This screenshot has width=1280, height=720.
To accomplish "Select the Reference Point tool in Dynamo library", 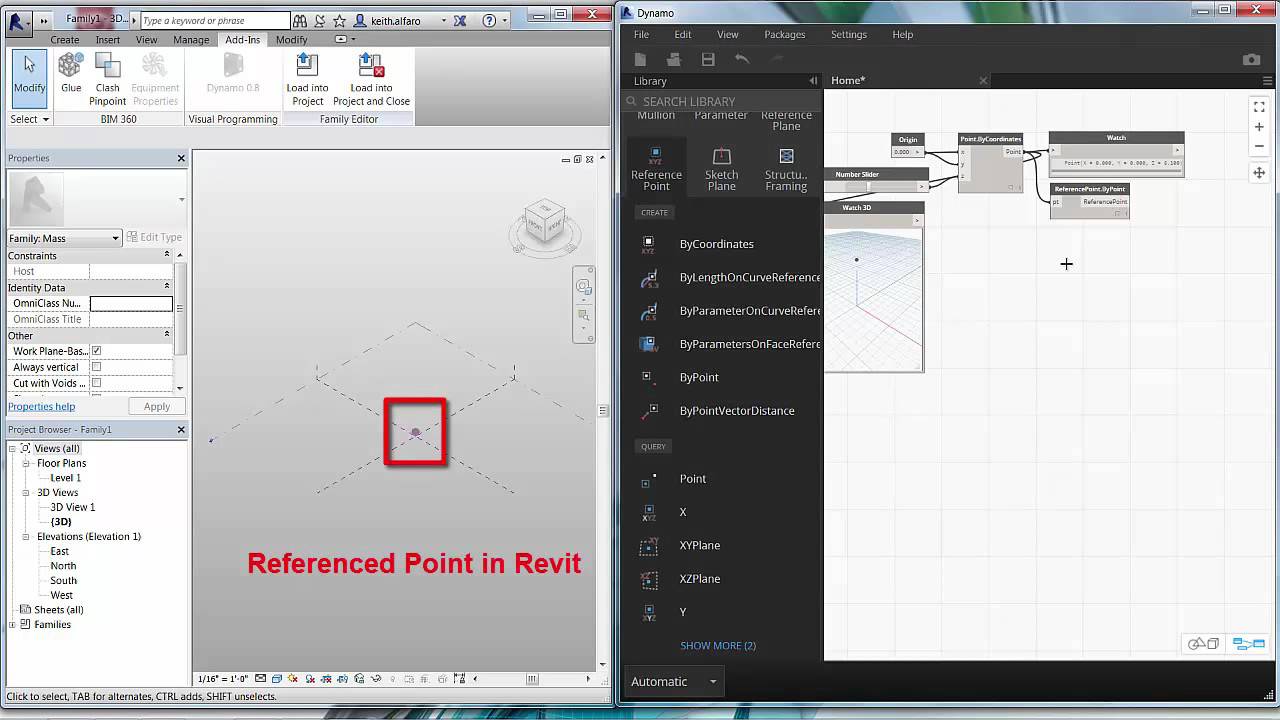I will [x=656, y=166].
